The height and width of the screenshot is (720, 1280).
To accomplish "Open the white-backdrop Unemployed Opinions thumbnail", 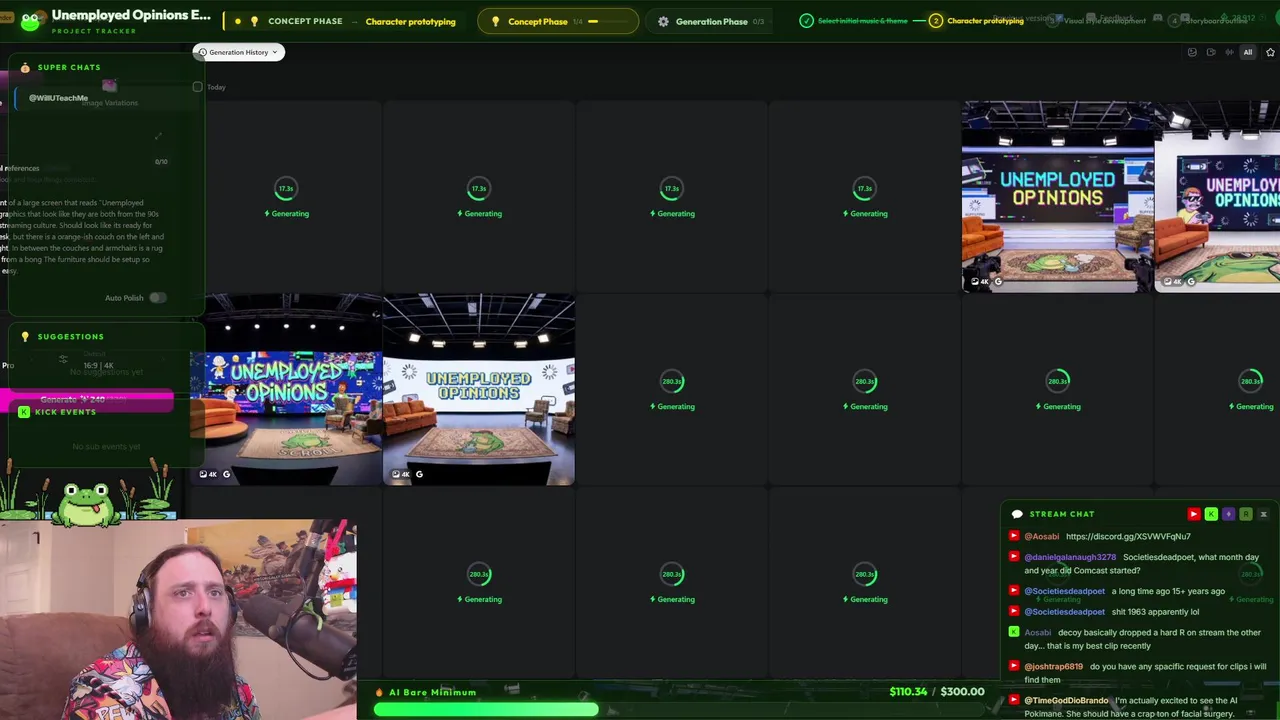I will (x=479, y=389).
